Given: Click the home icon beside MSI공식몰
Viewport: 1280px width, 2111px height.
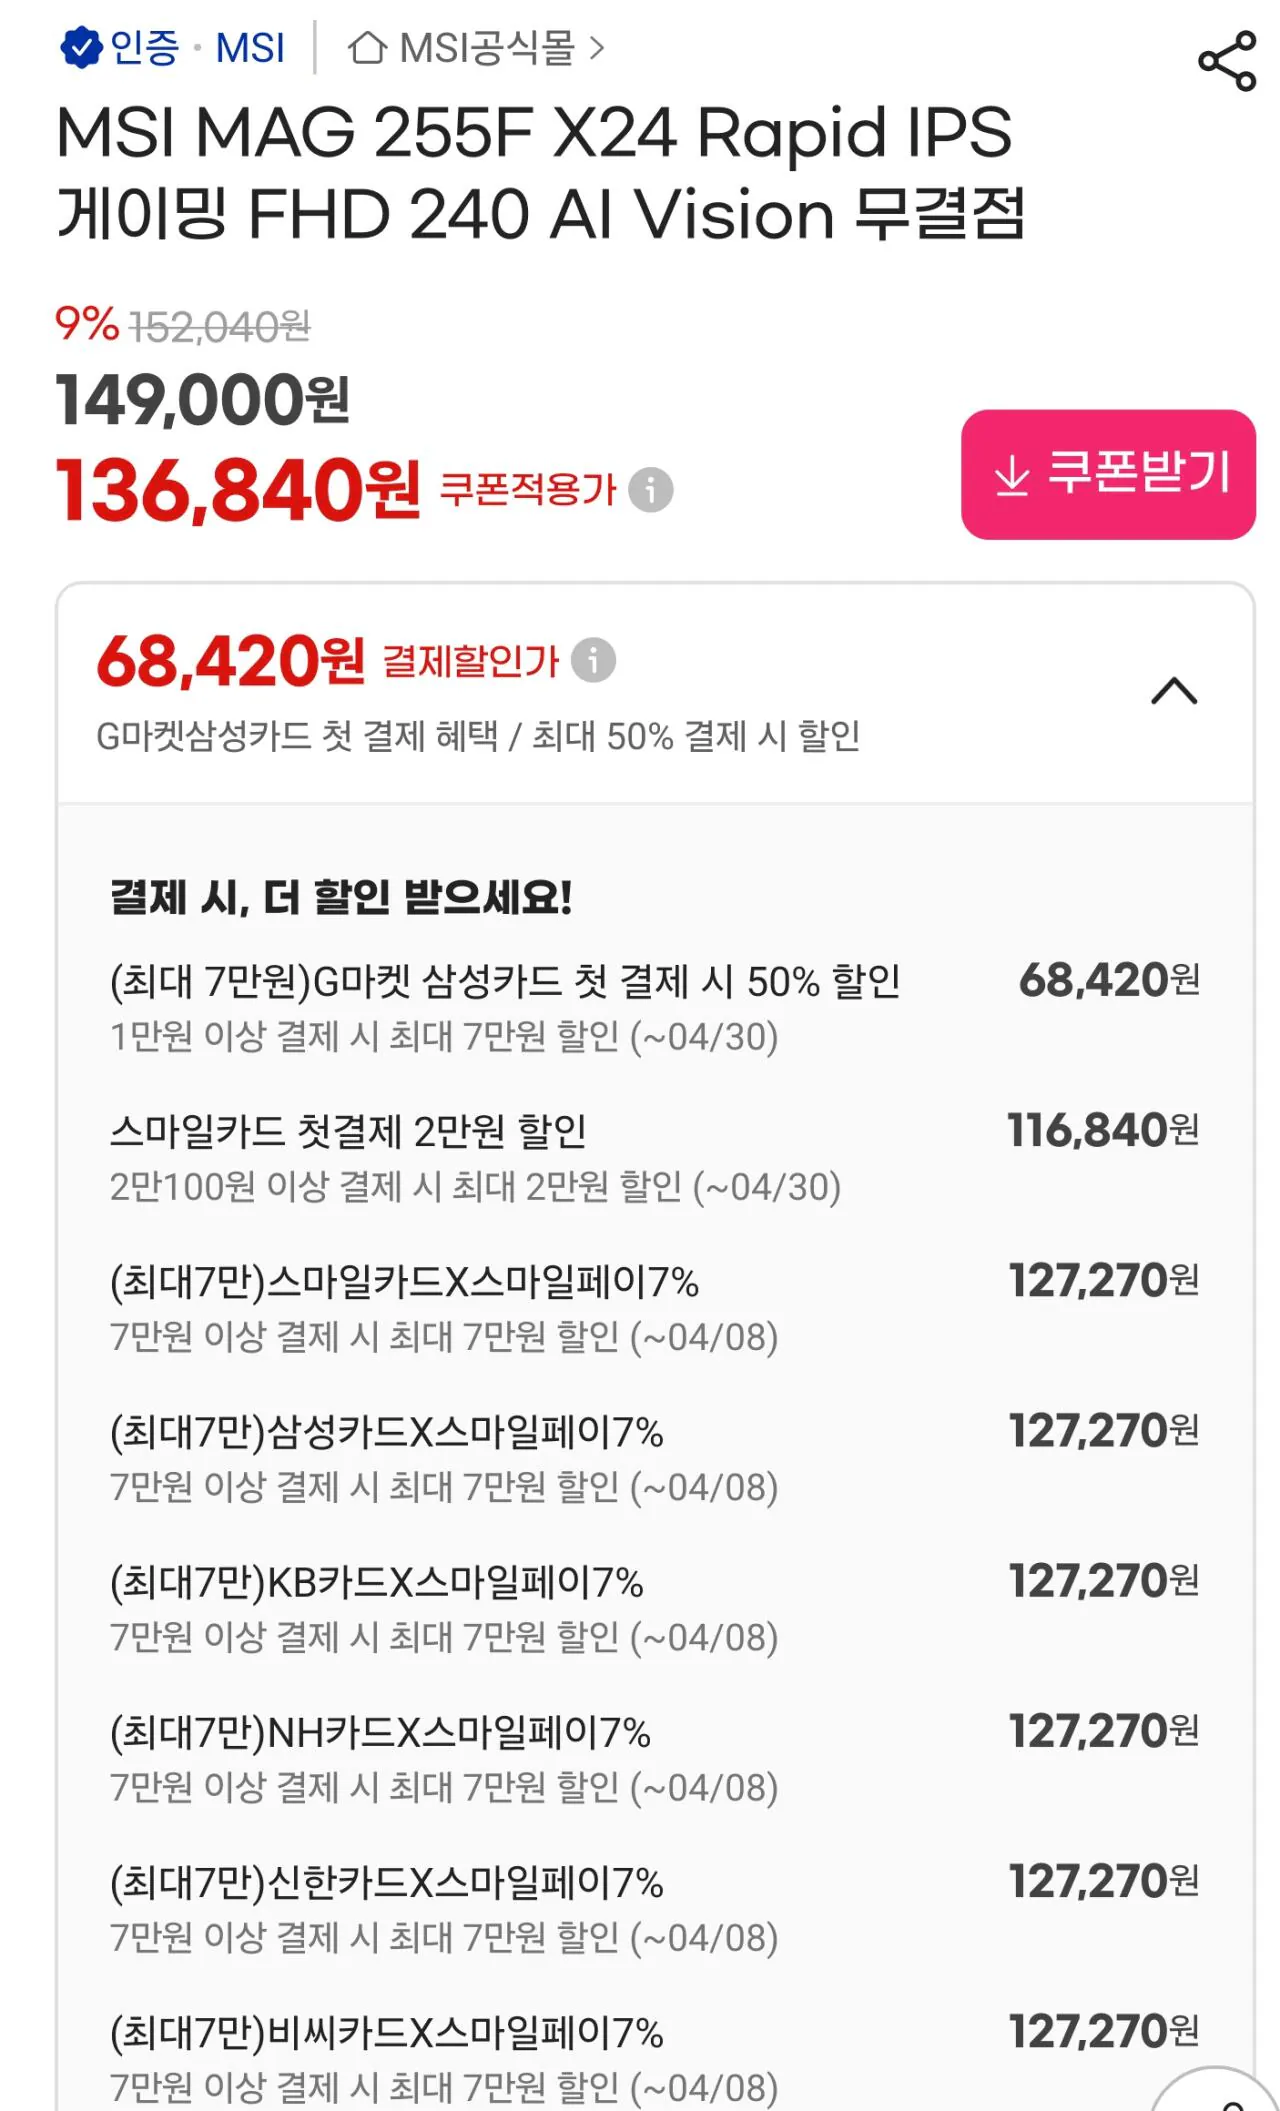Looking at the screenshot, I should pyautogui.click(x=367, y=46).
